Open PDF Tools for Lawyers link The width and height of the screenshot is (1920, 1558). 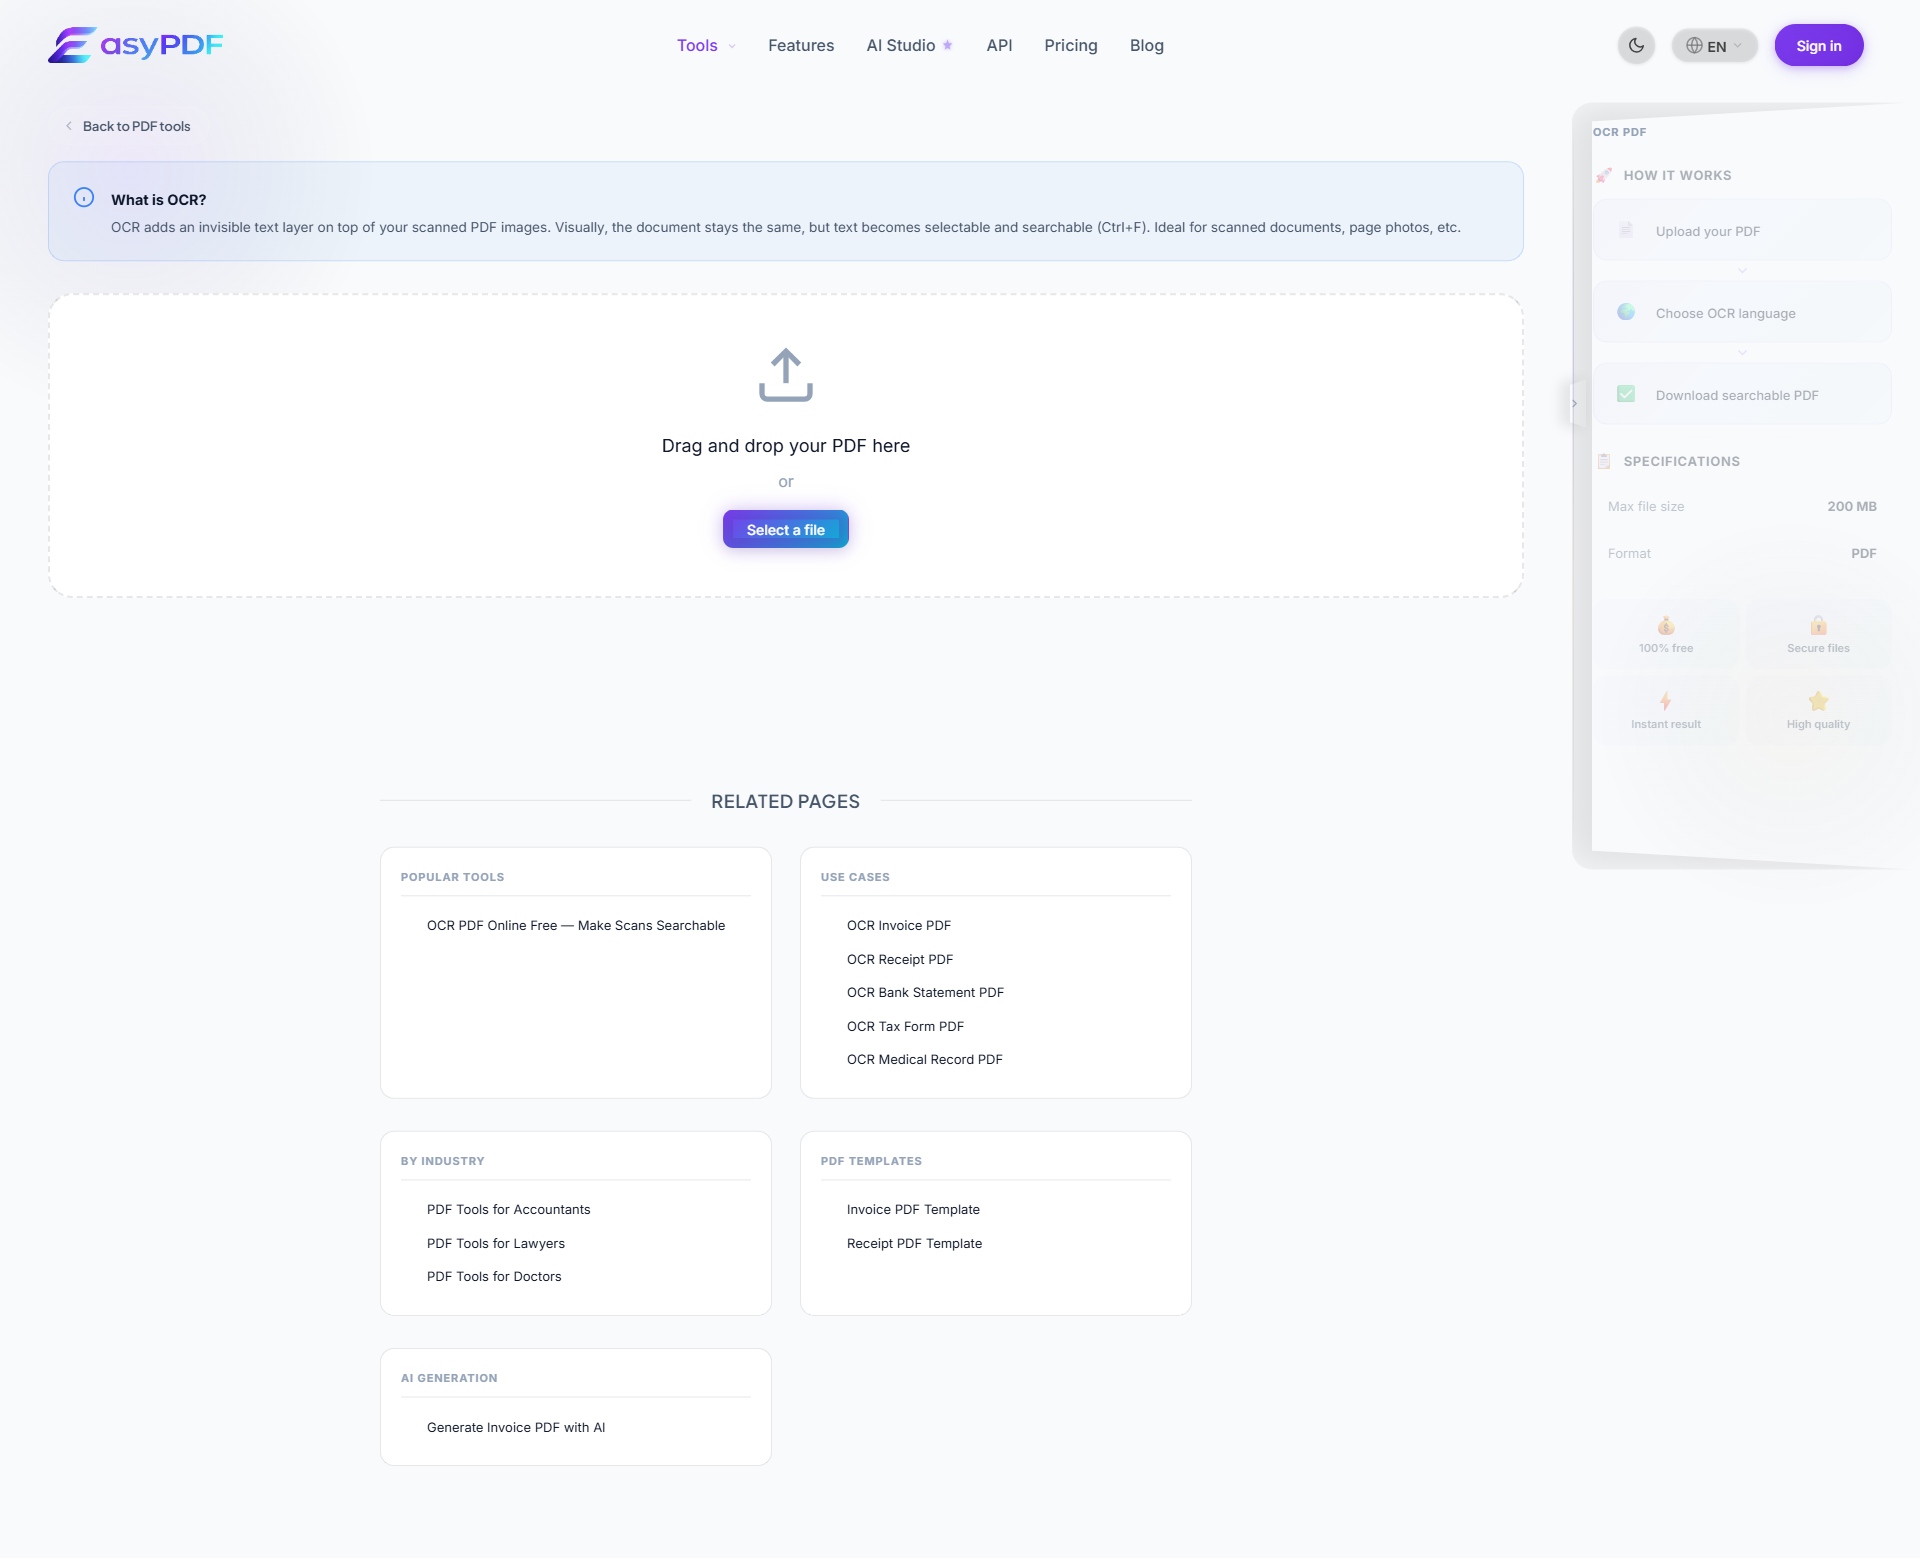tap(495, 1243)
